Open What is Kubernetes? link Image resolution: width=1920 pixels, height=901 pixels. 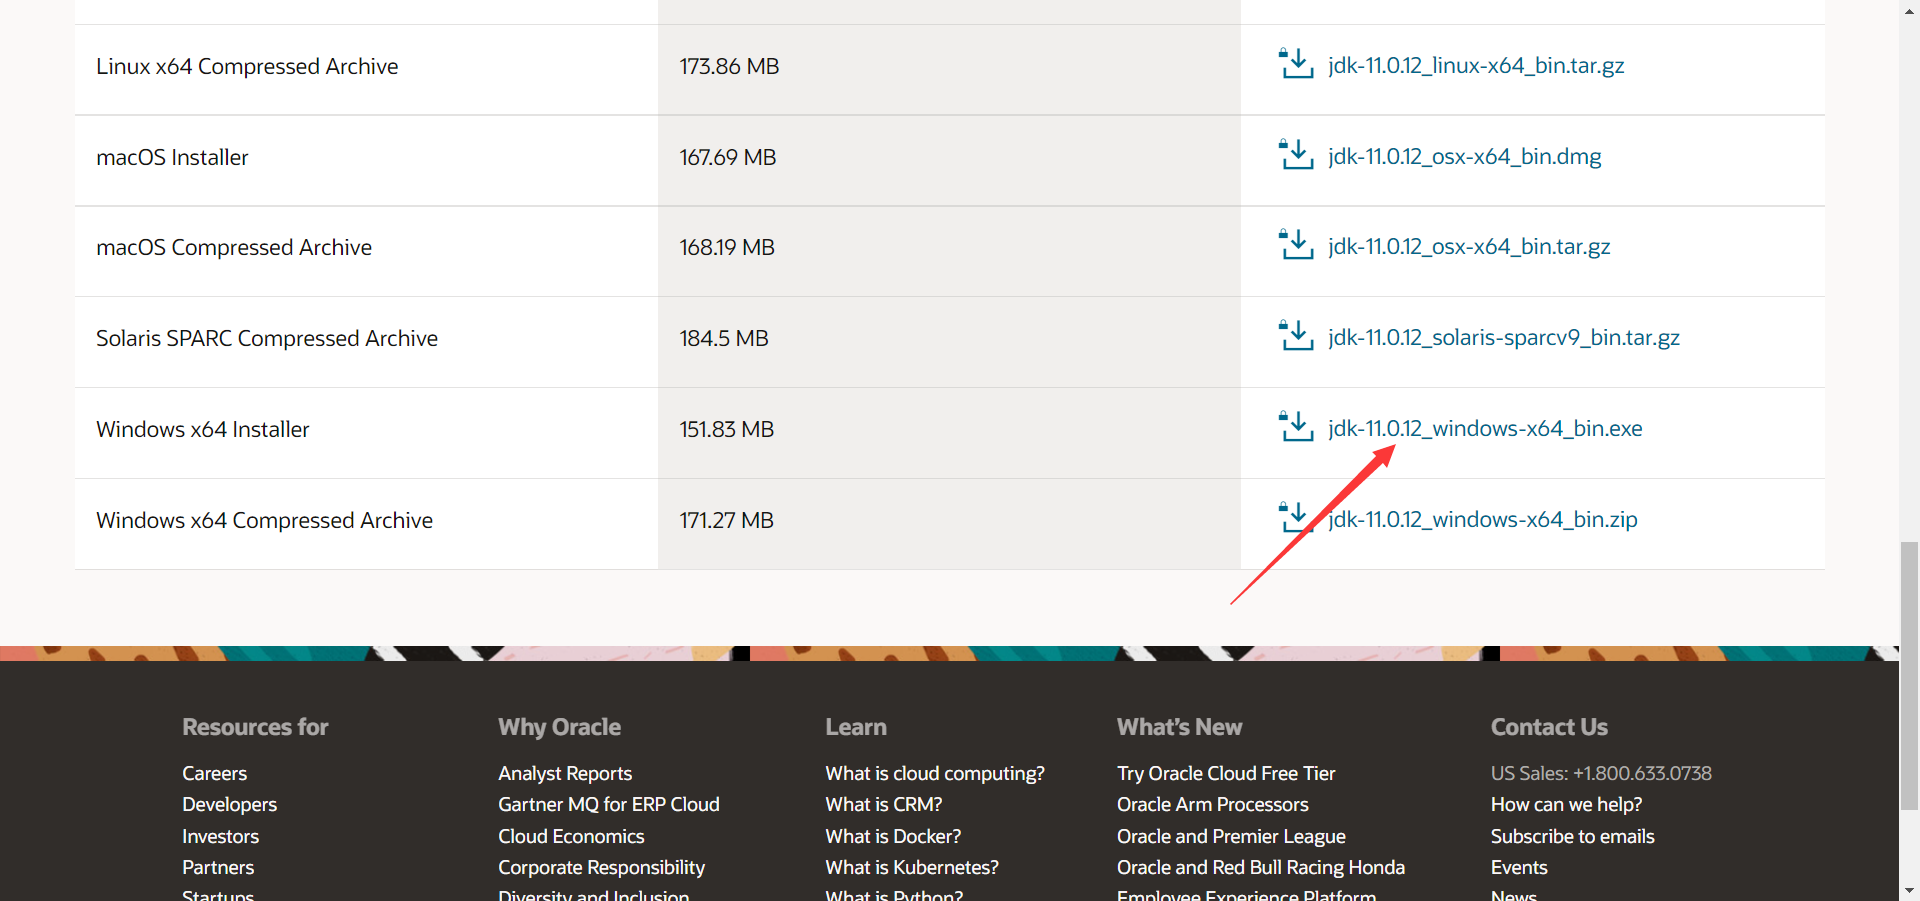(912, 867)
